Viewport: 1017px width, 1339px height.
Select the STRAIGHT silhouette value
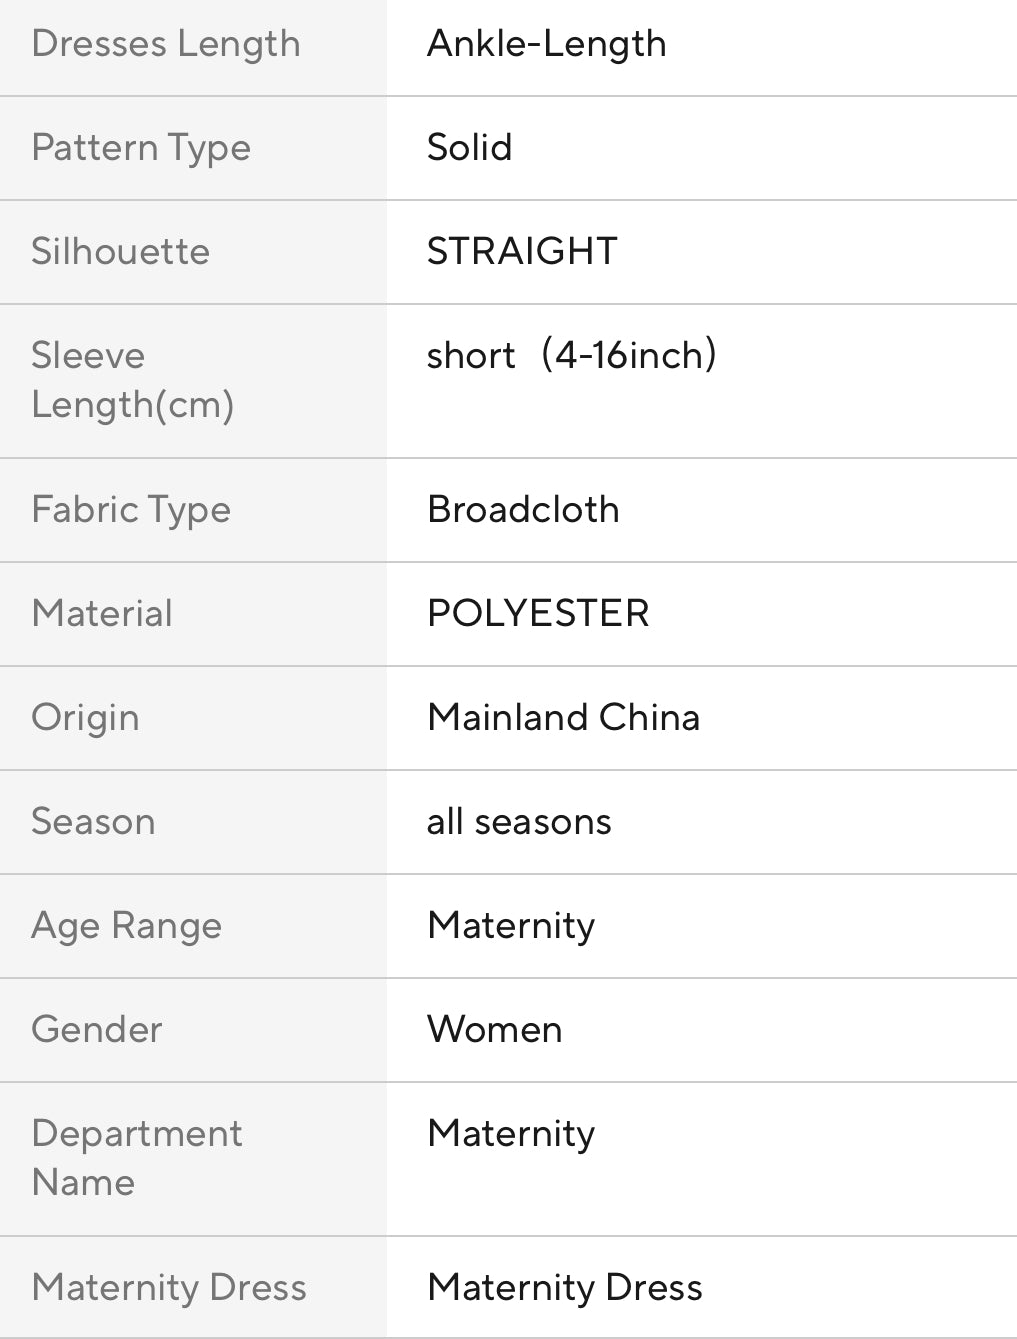(522, 251)
